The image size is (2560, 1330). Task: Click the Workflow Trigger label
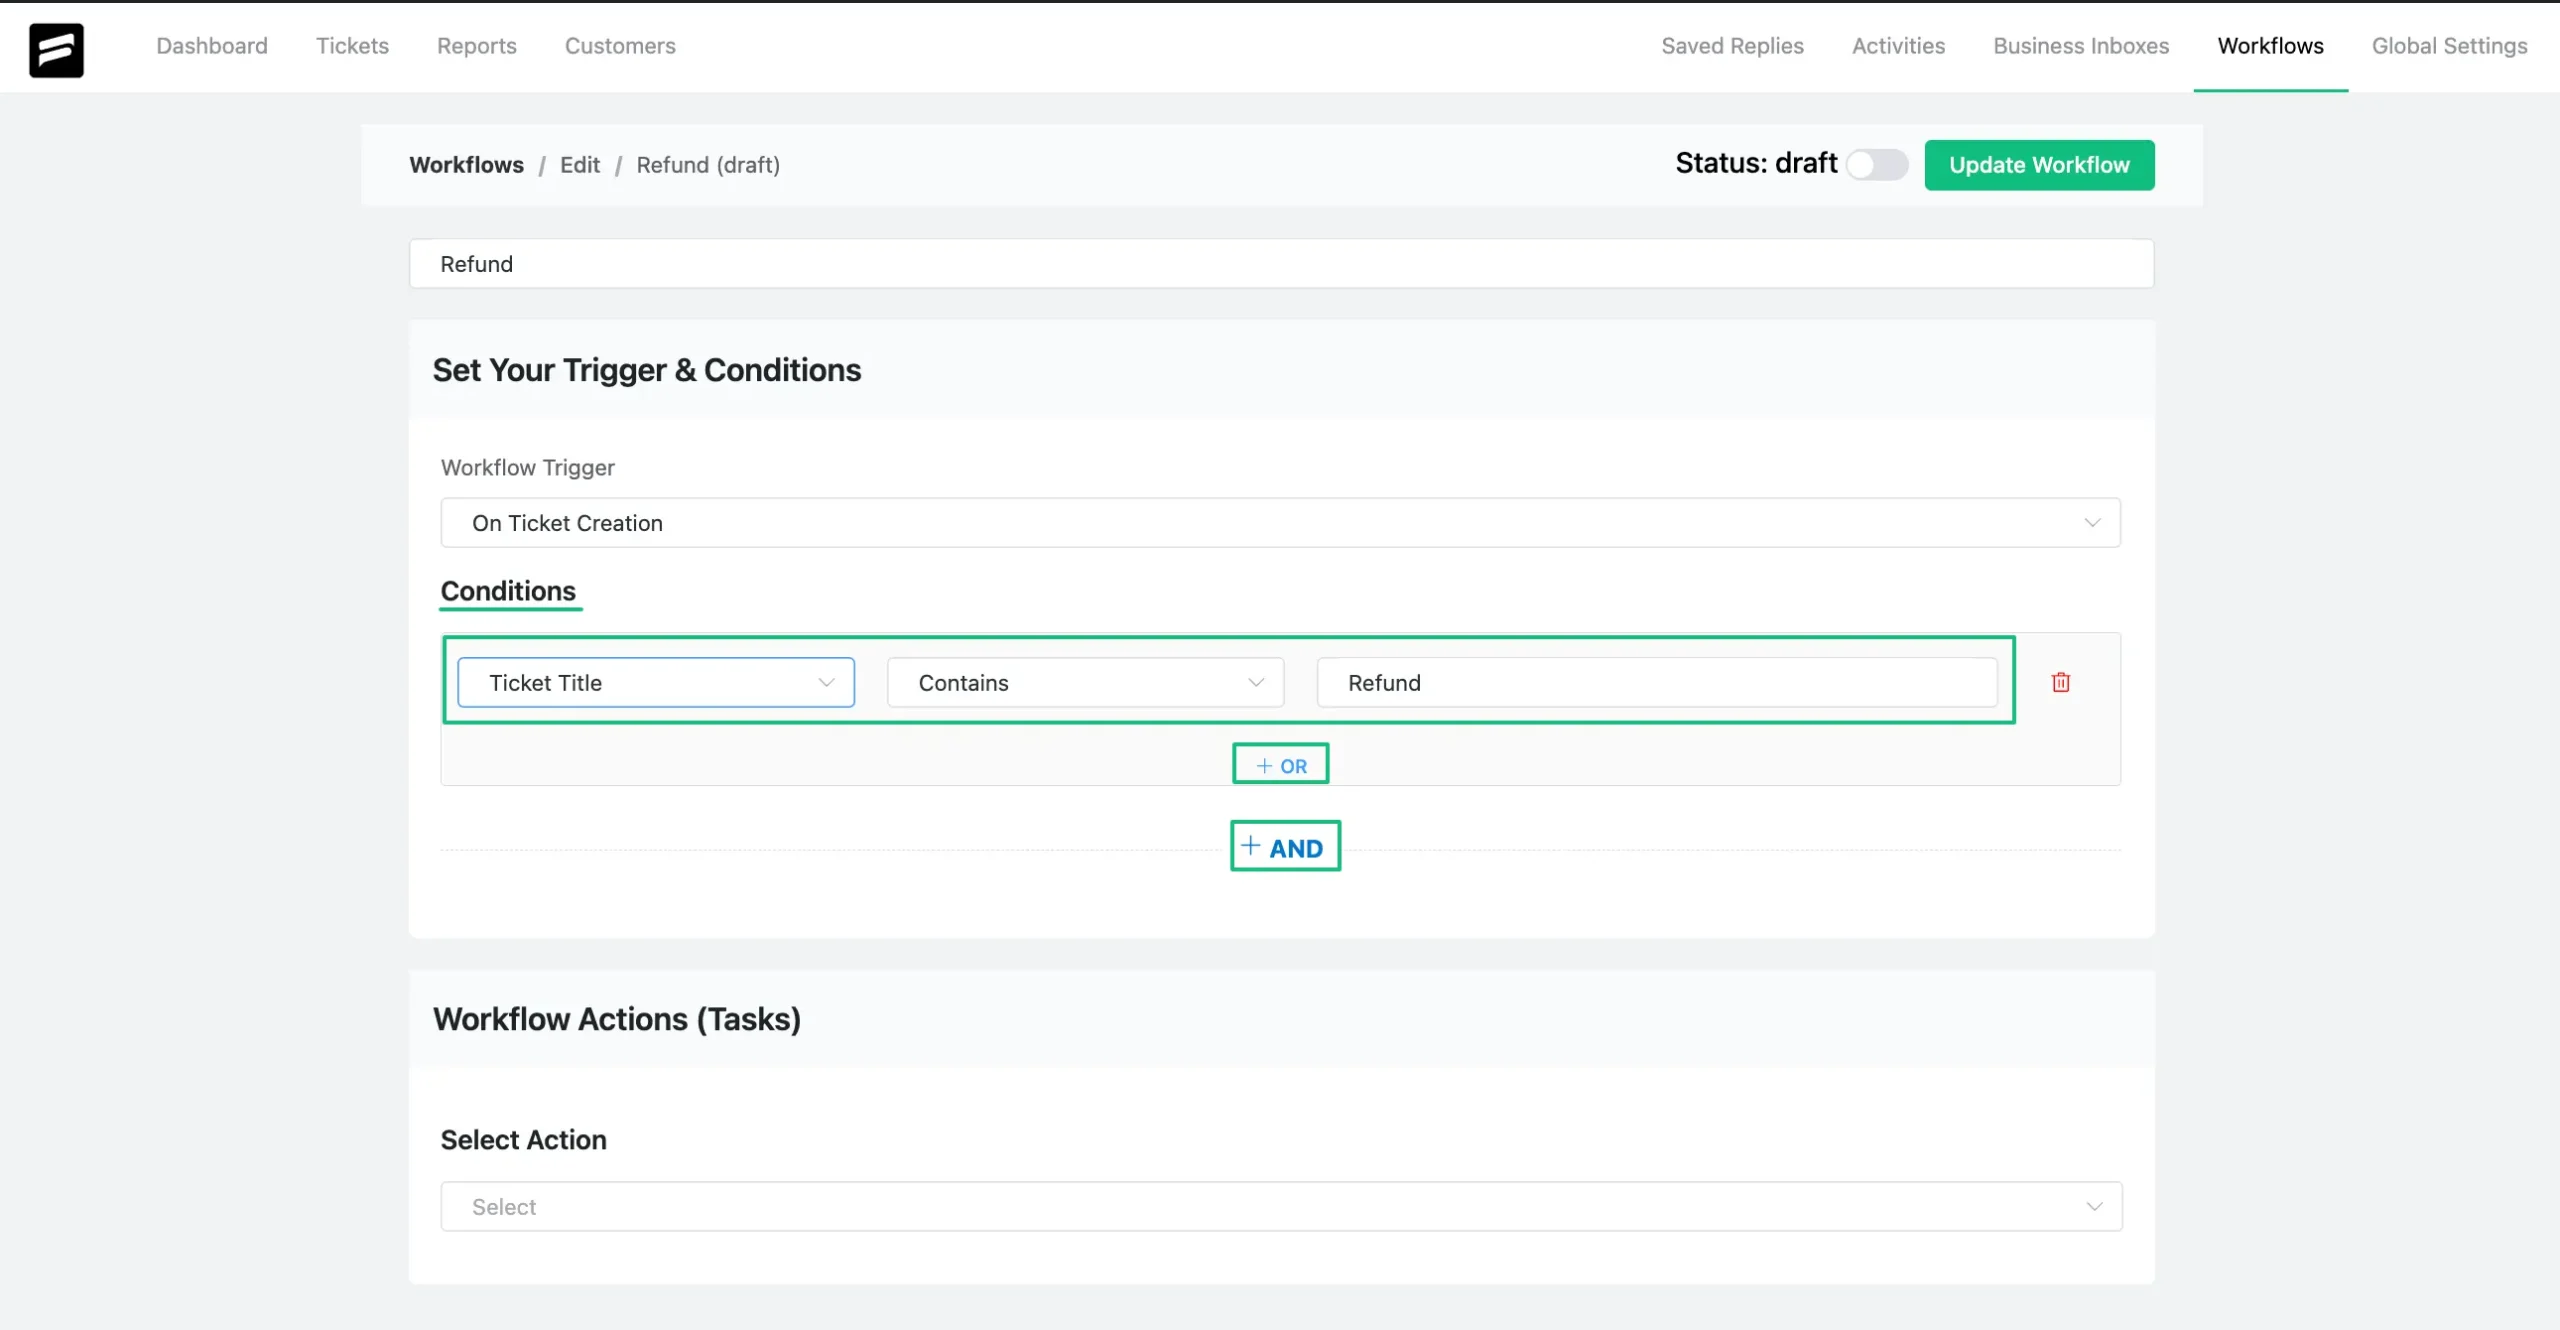[527, 468]
